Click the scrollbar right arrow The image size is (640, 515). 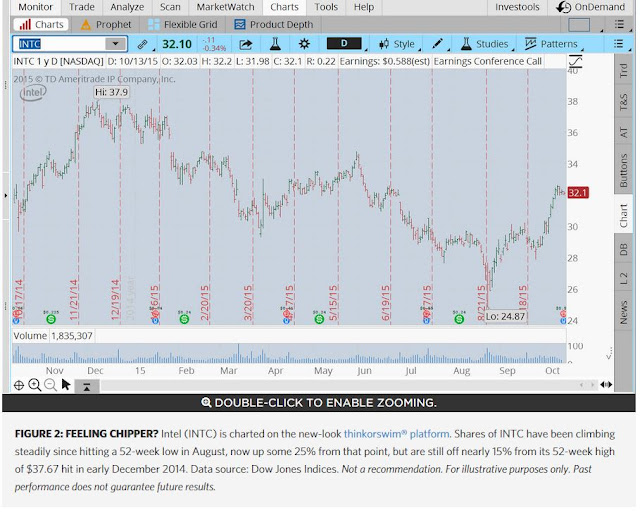(592, 385)
